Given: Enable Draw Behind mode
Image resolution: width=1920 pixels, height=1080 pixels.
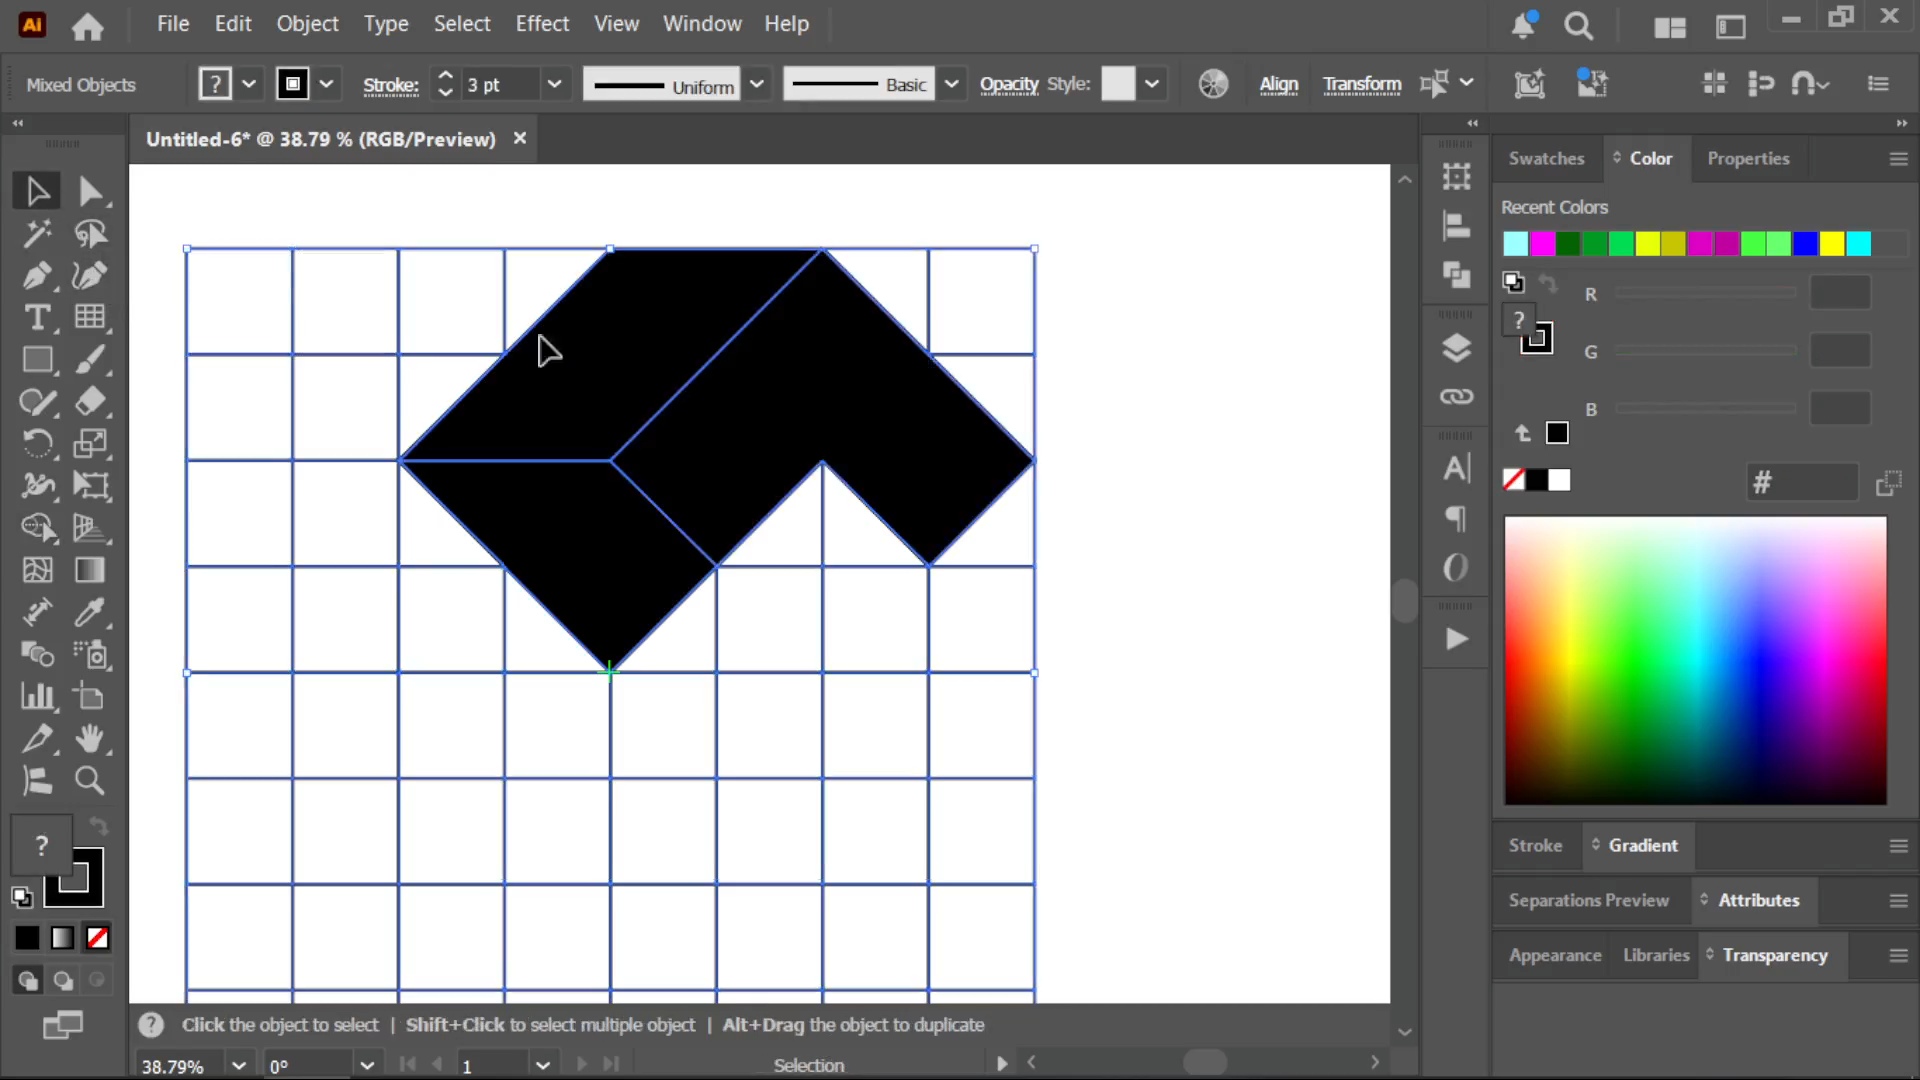Looking at the screenshot, I should point(63,981).
